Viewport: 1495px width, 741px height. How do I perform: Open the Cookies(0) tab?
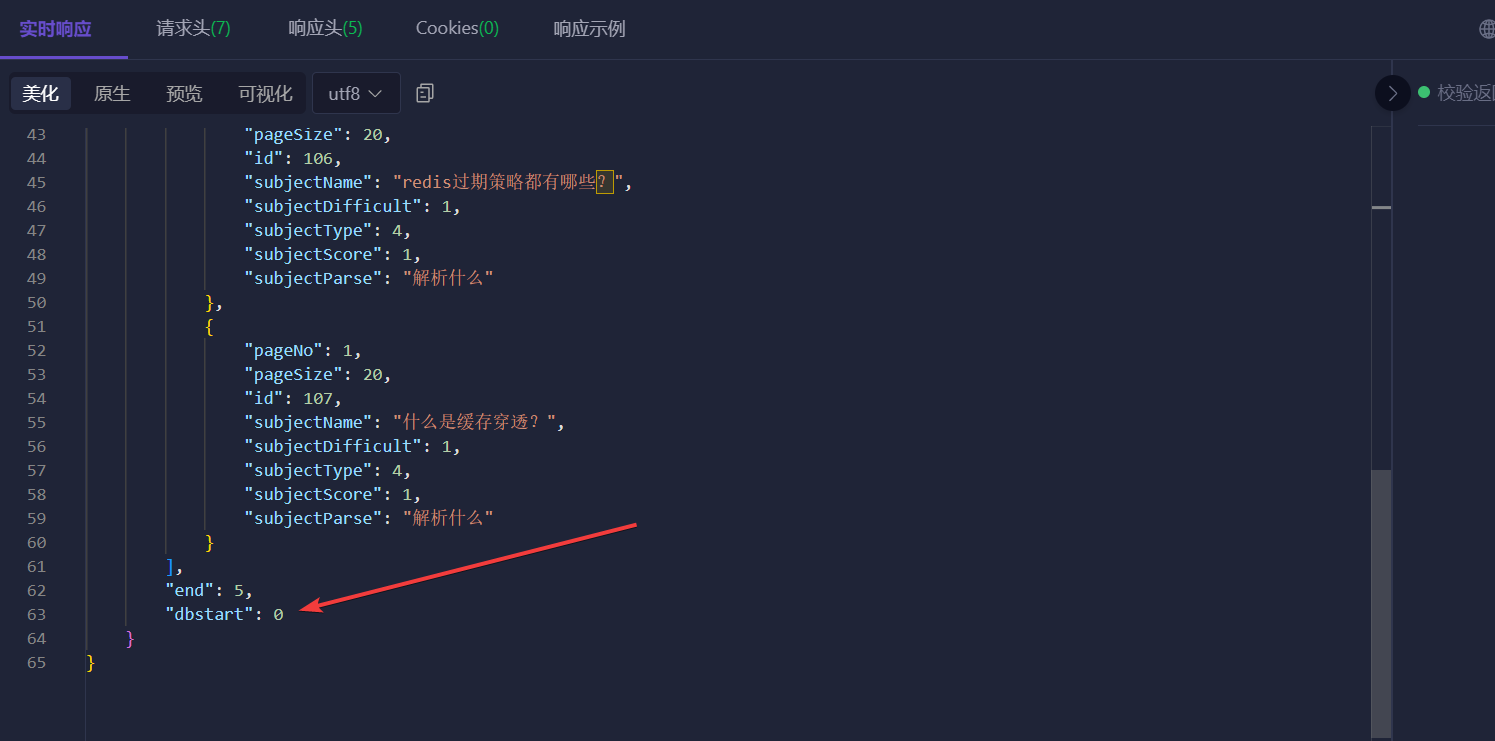[457, 28]
